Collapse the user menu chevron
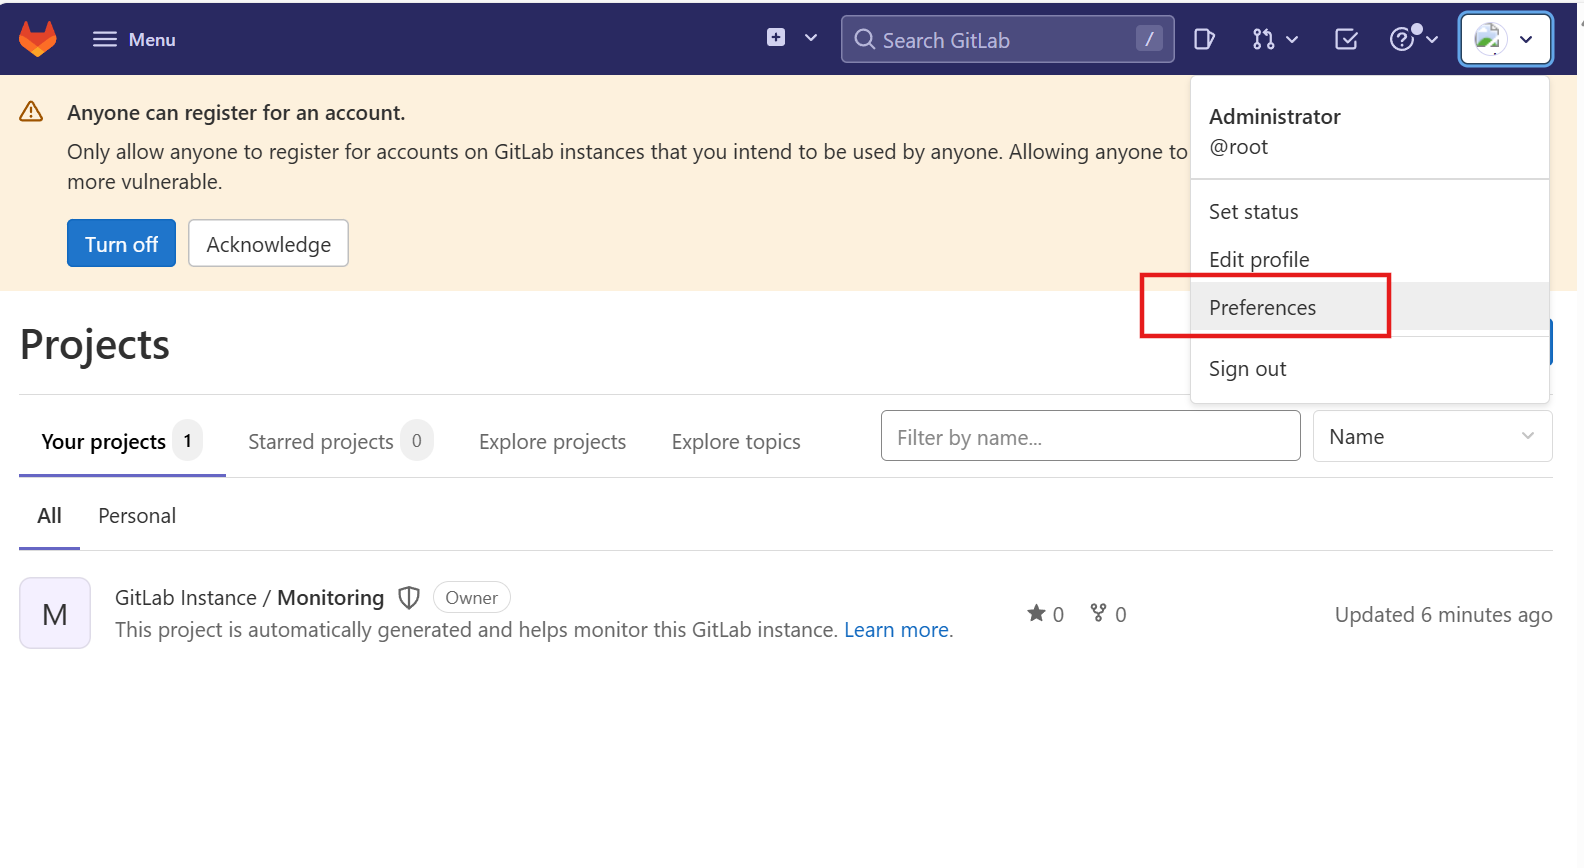The image size is (1584, 868). coord(1526,39)
